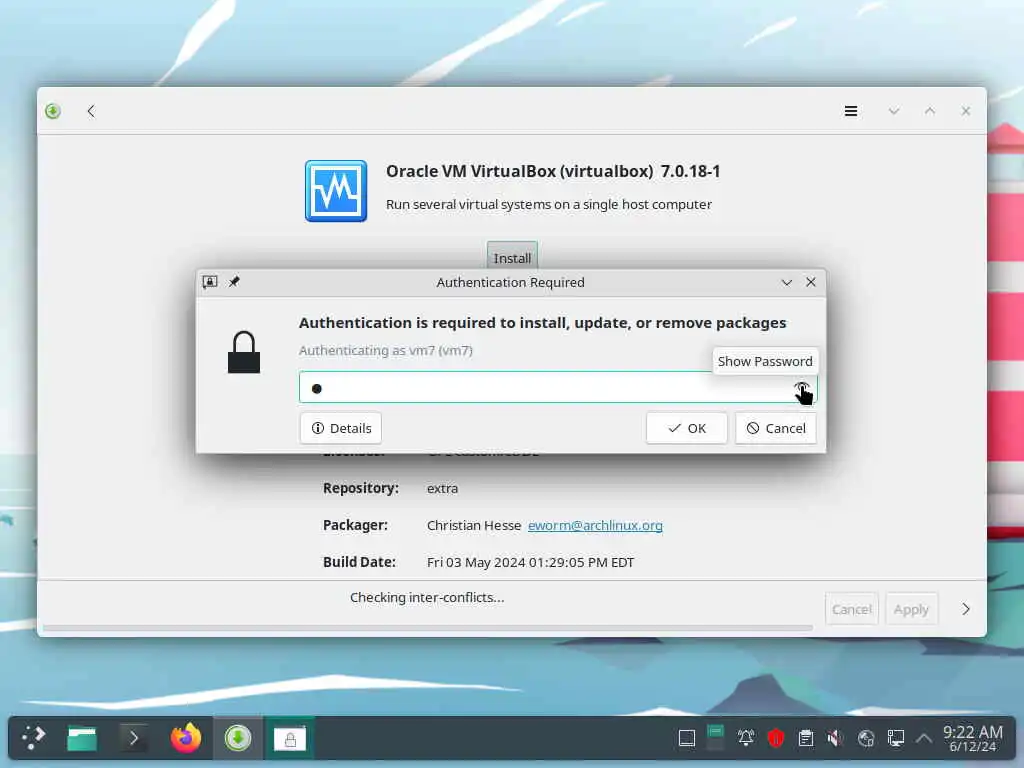The width and height of the screenshot is (1024, 768).
Task: Click the 'Authenticating as vm7 (vm7)' text
Action: coord(385,350)
